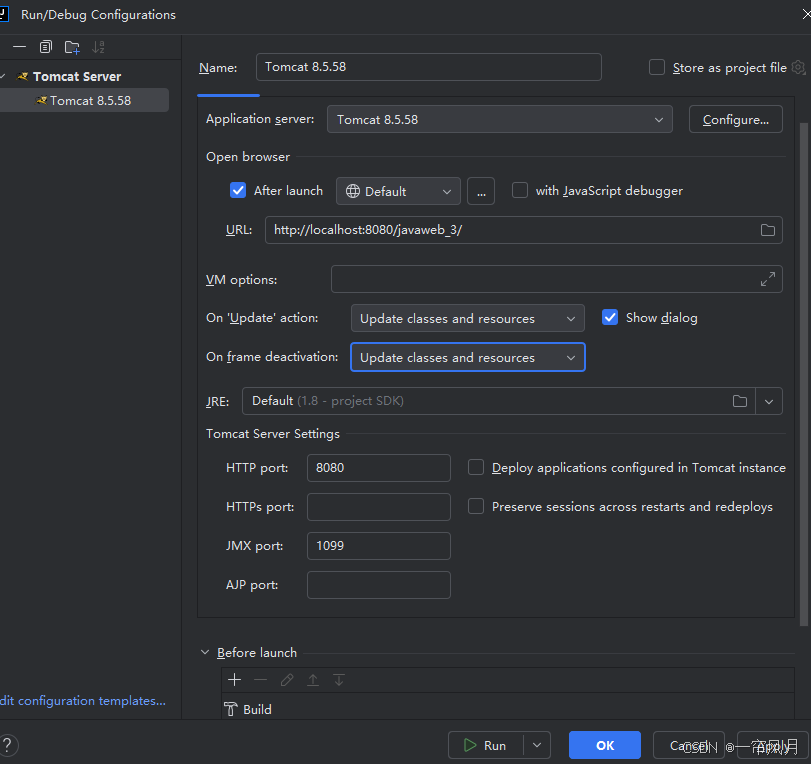Collapse Tomcat Server tree node
This screenshot has width=811, height=764.
(3, 77)
